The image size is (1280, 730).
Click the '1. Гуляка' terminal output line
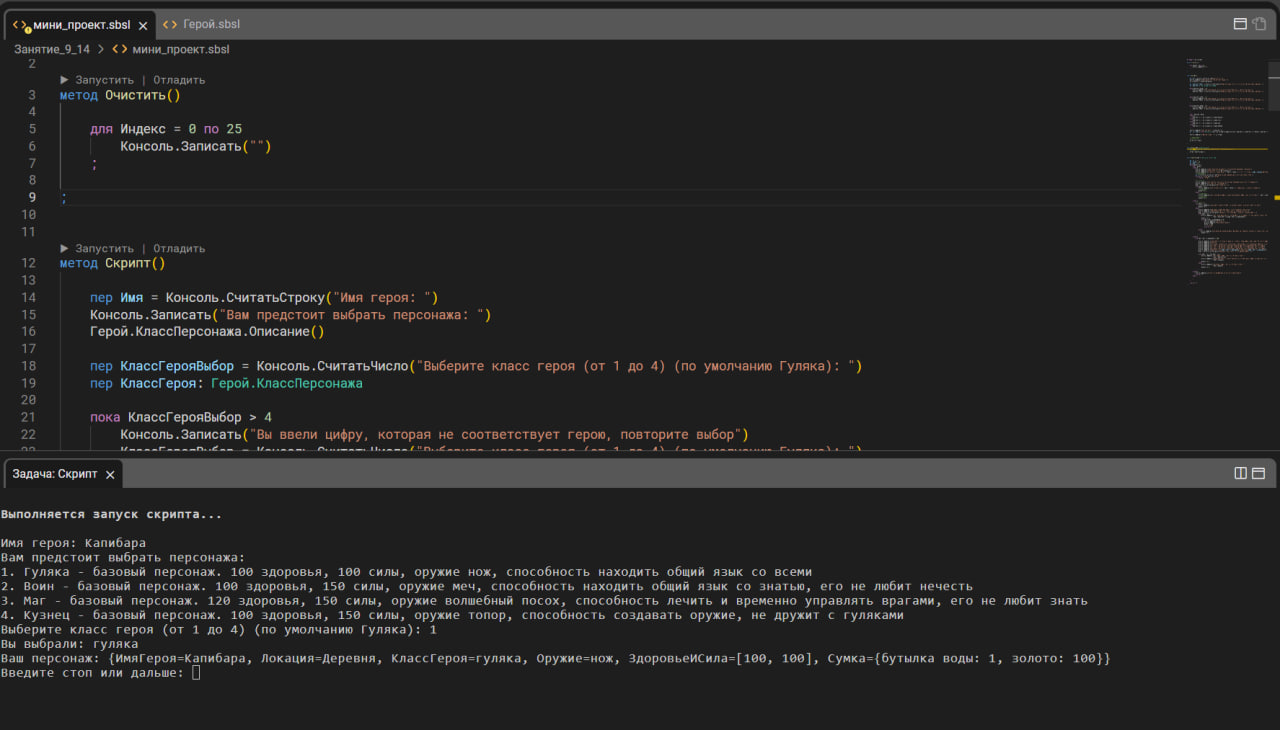[x=406, y=572]
